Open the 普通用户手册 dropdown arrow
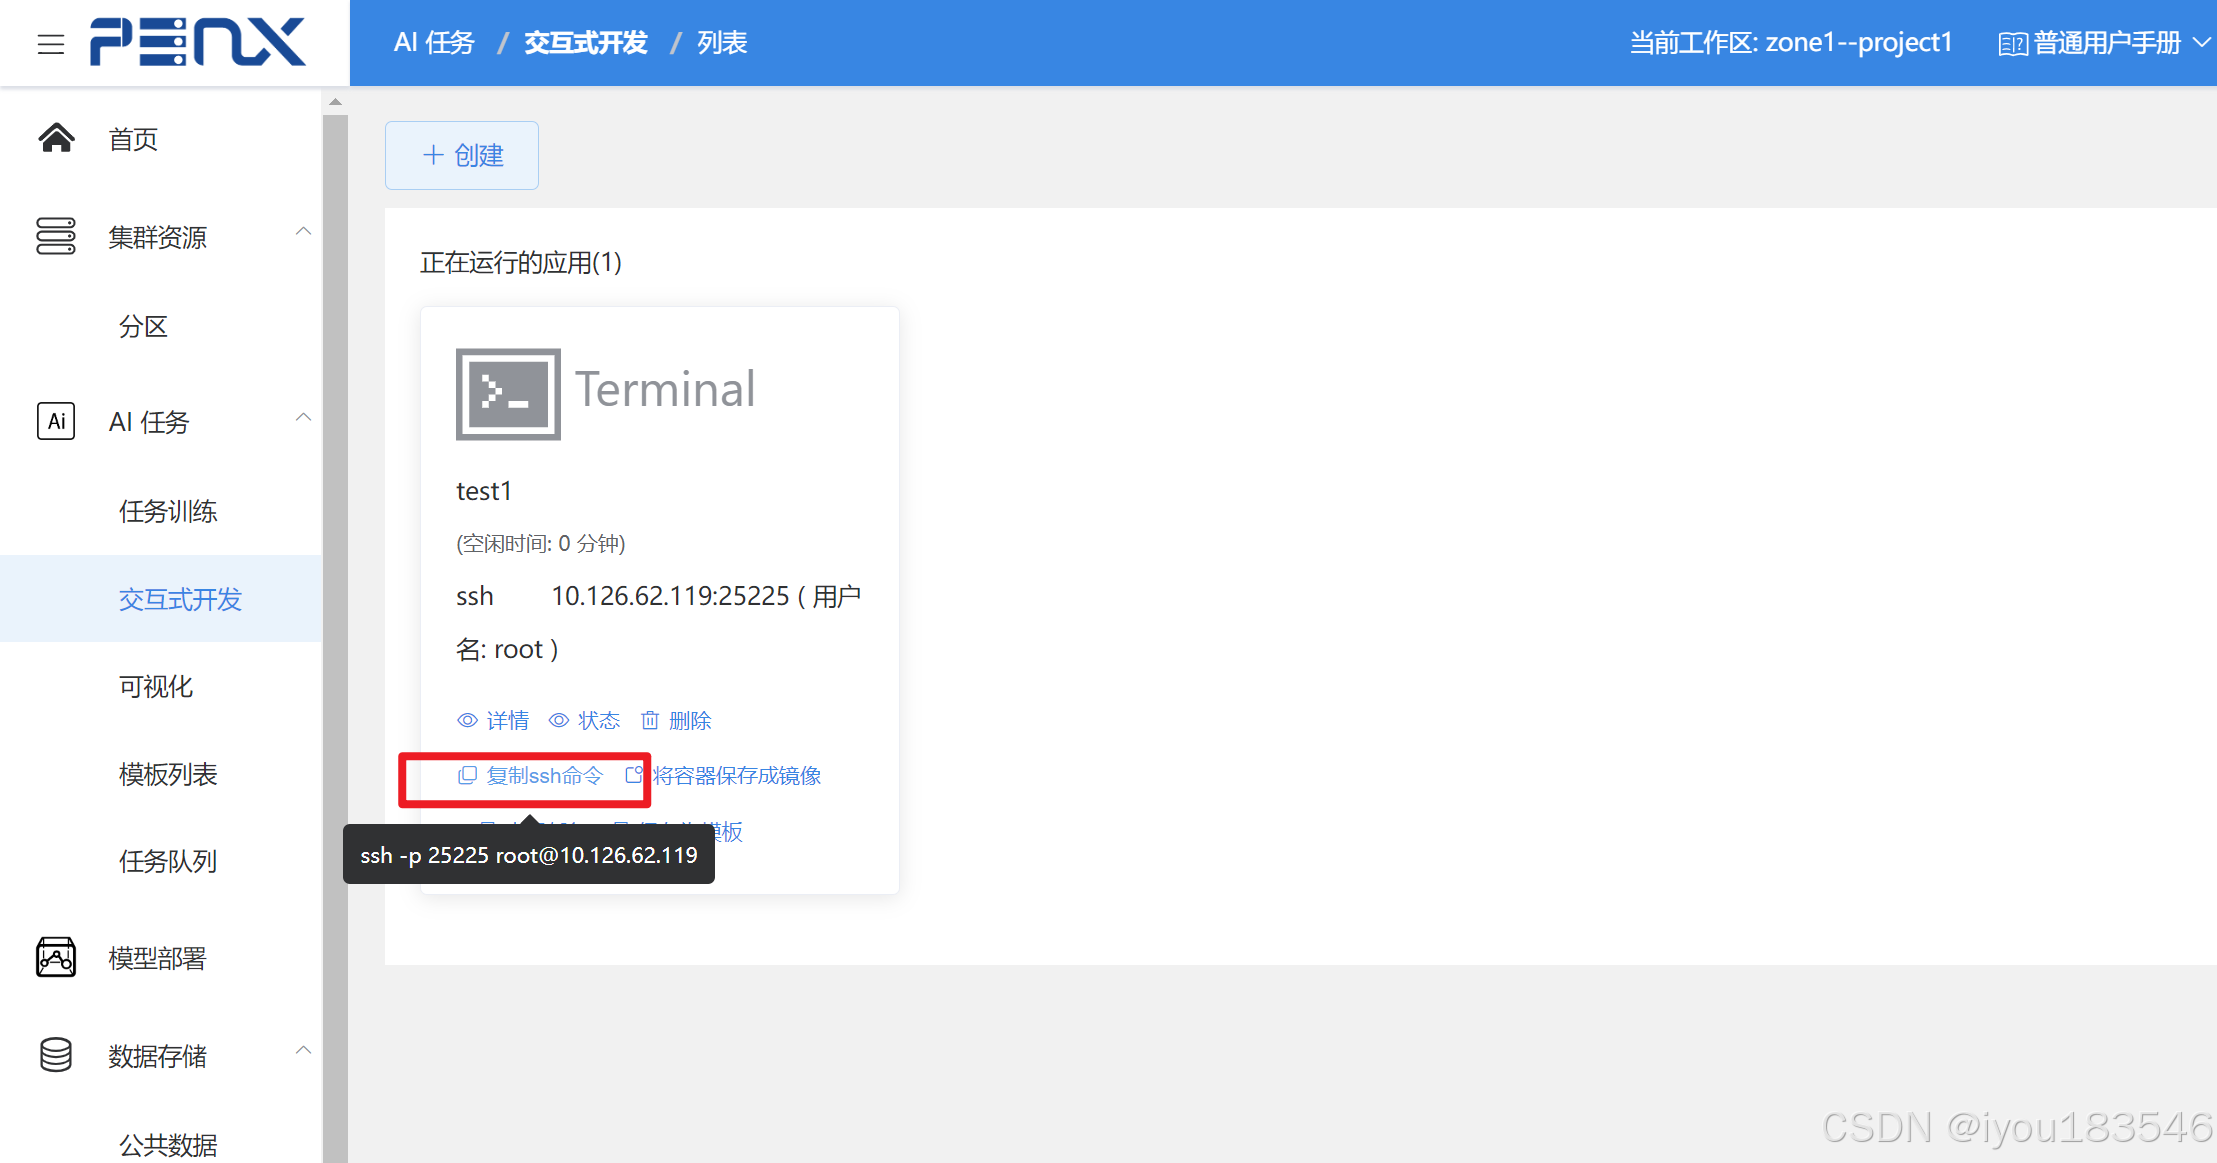2217x1163 pixels. click(2201, 42)
